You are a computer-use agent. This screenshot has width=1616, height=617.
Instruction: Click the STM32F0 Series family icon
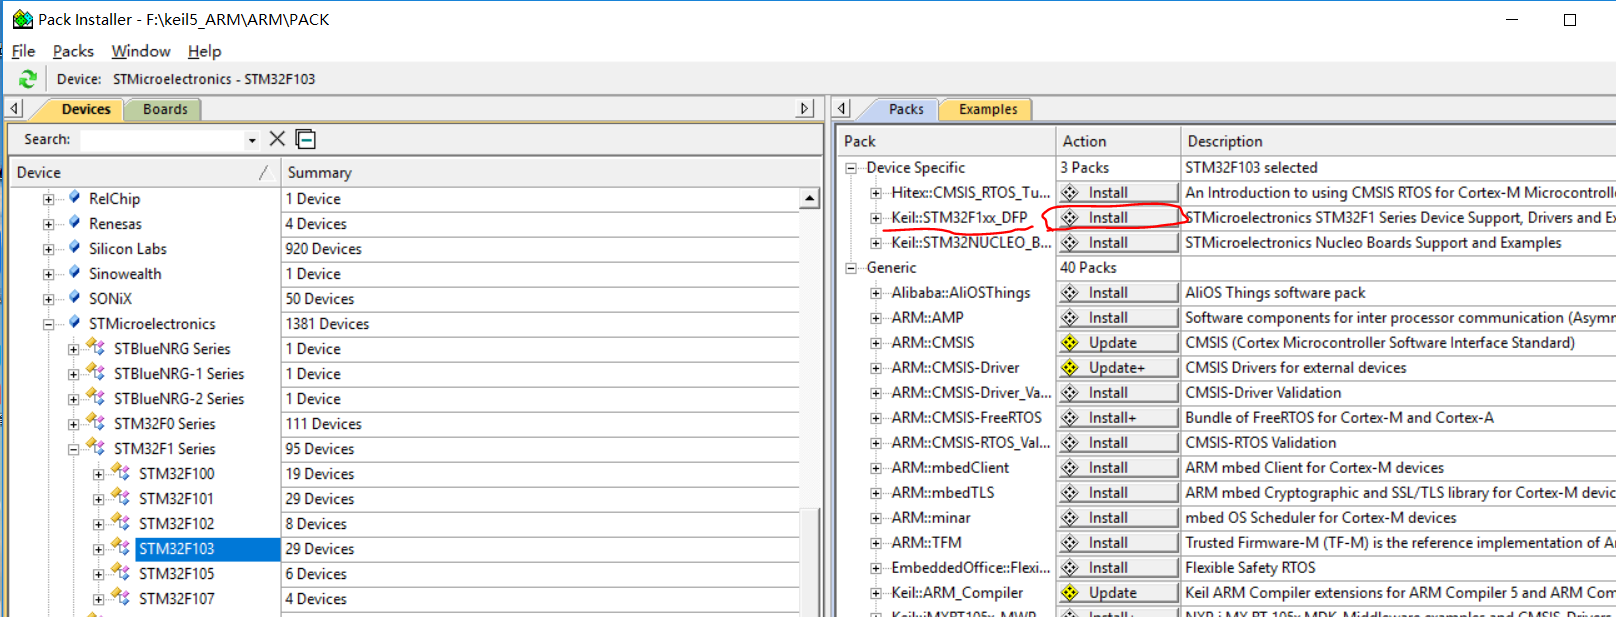[96, 423]
